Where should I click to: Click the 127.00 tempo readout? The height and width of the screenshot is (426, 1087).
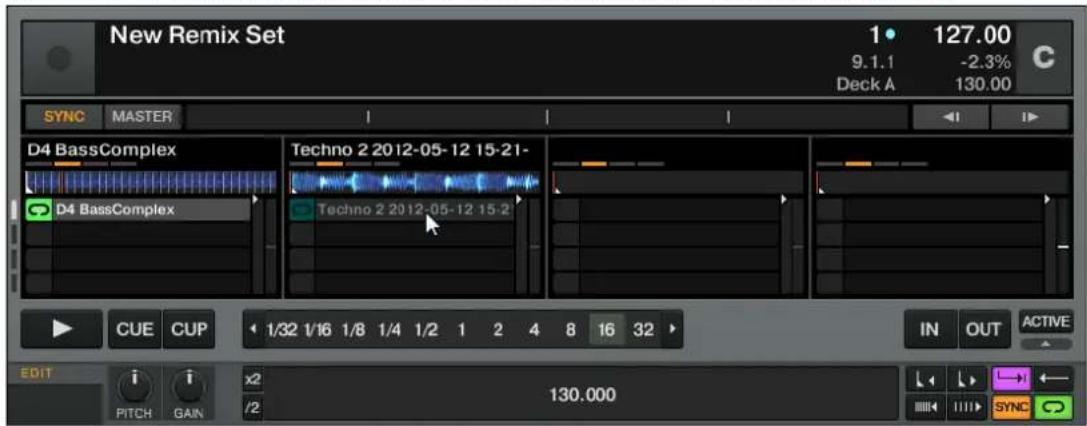(970, 35)
